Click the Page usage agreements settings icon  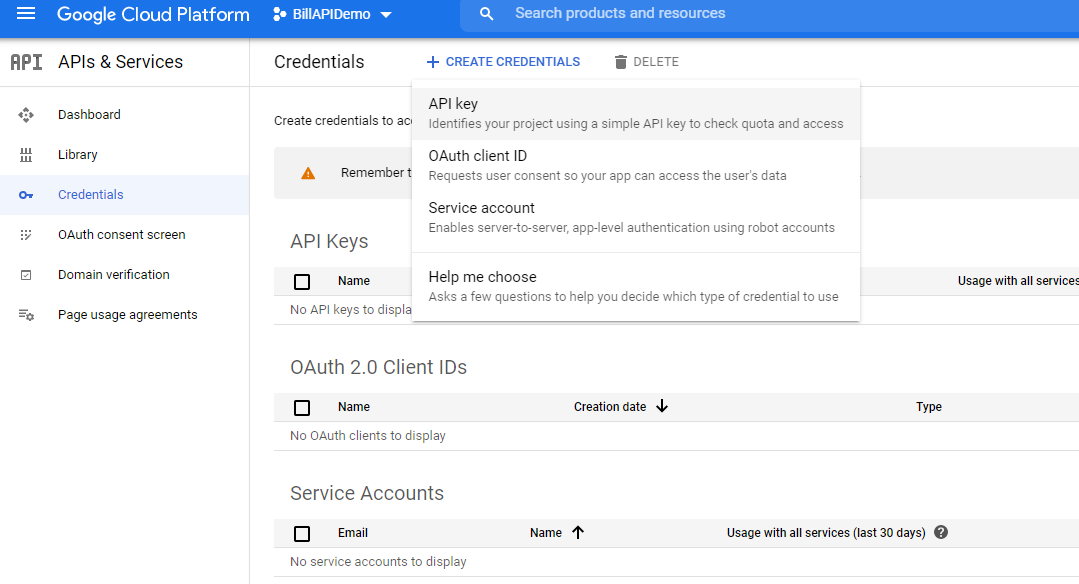pos(26,315)
